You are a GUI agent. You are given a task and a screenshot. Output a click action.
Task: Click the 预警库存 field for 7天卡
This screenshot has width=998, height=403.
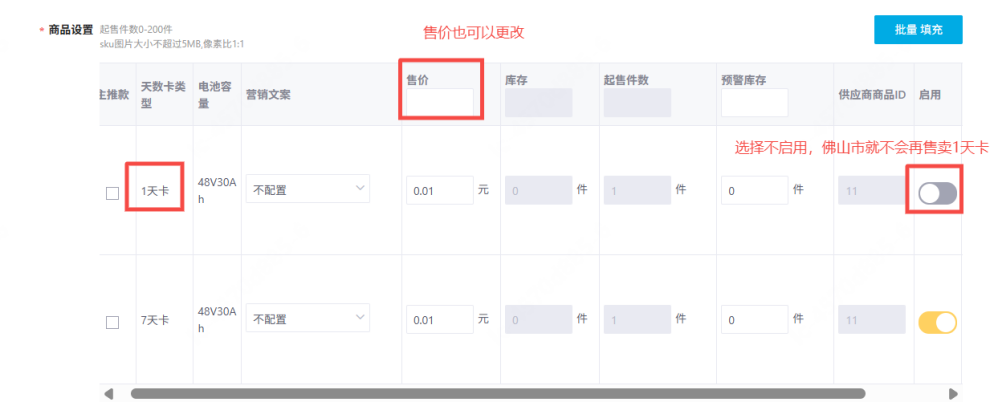754,320
